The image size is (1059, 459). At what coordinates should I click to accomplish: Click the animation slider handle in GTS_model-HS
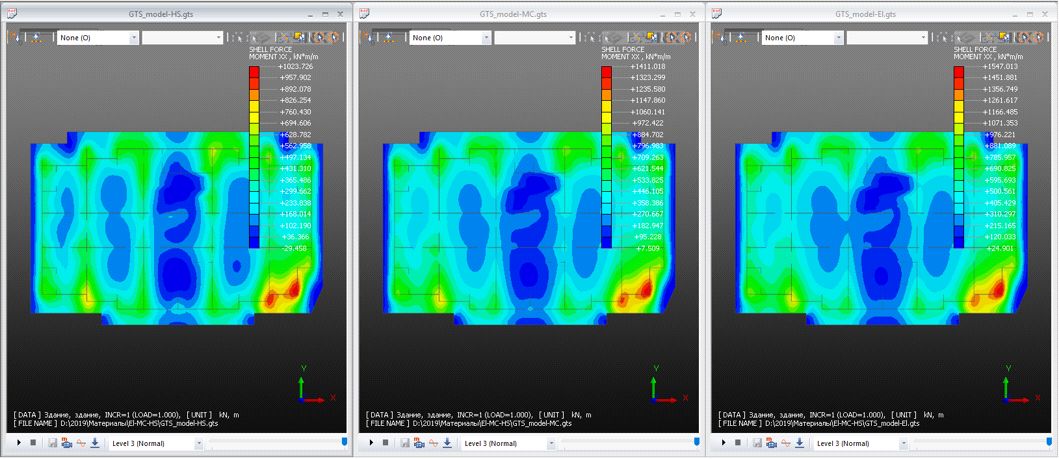(346, 441)
